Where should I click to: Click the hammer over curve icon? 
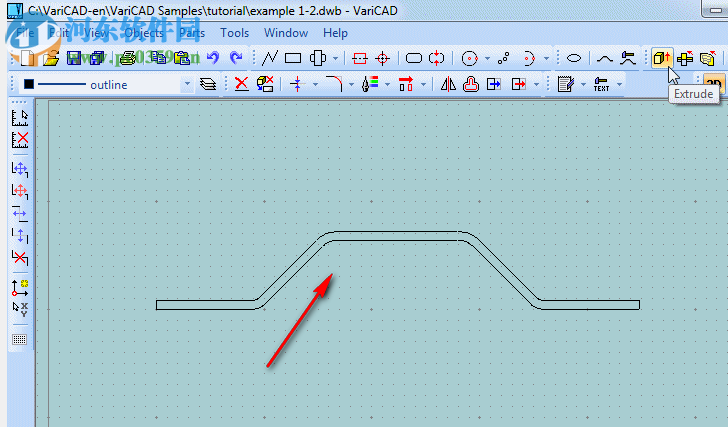[628, 58]
